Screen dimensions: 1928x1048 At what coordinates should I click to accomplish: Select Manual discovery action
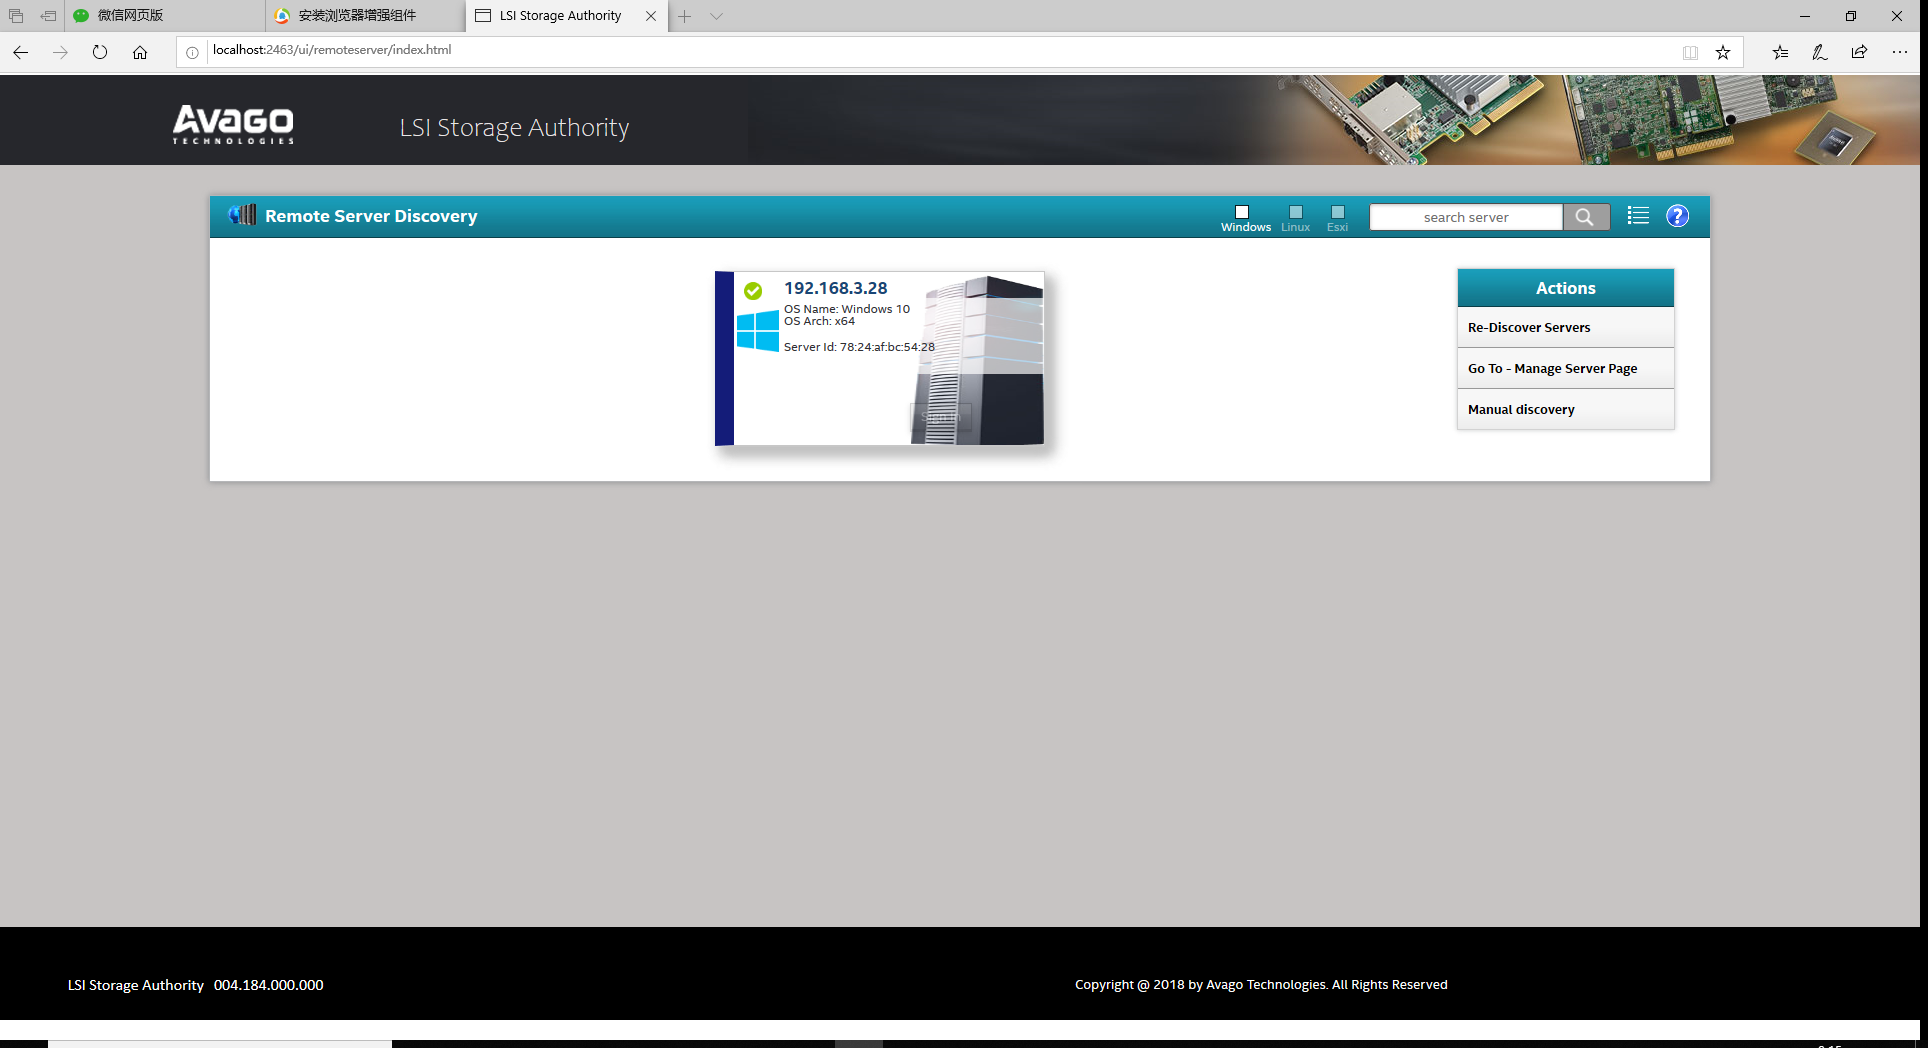(x=1565, y=409)
